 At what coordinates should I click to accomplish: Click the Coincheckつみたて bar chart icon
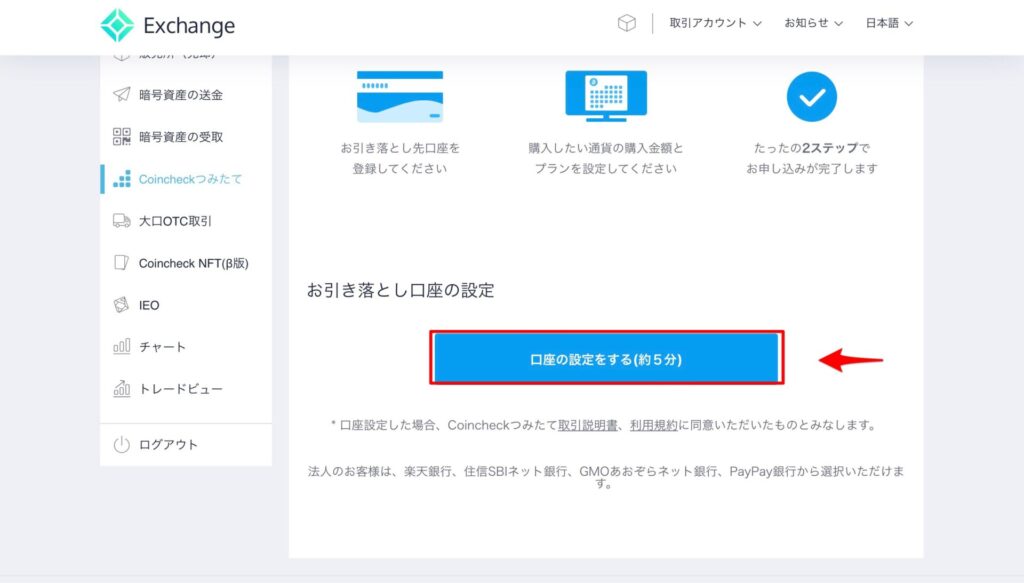[121, 179]
